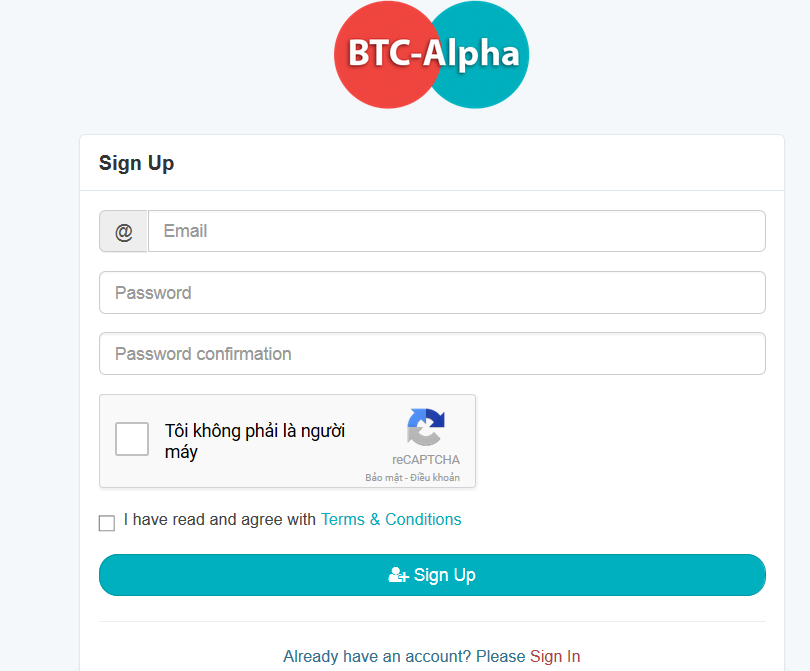810x671 pixels.
Task: Check the Terms & Conditions agreement box
Action: [107, 523]
